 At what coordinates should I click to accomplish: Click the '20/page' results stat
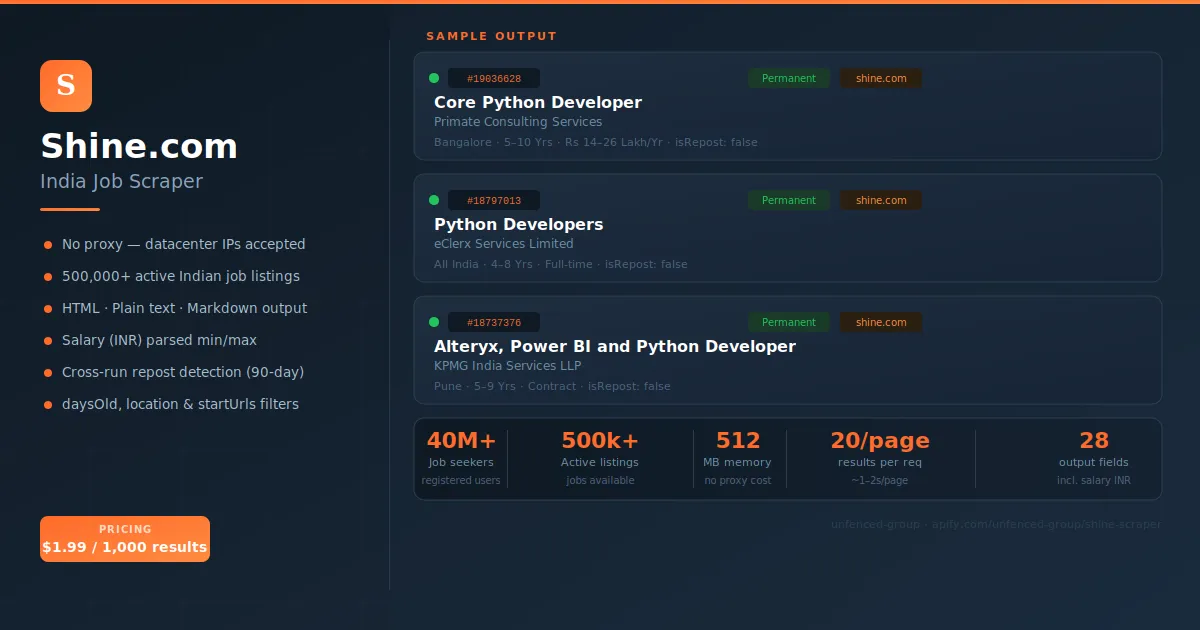(x=880, y=441)
